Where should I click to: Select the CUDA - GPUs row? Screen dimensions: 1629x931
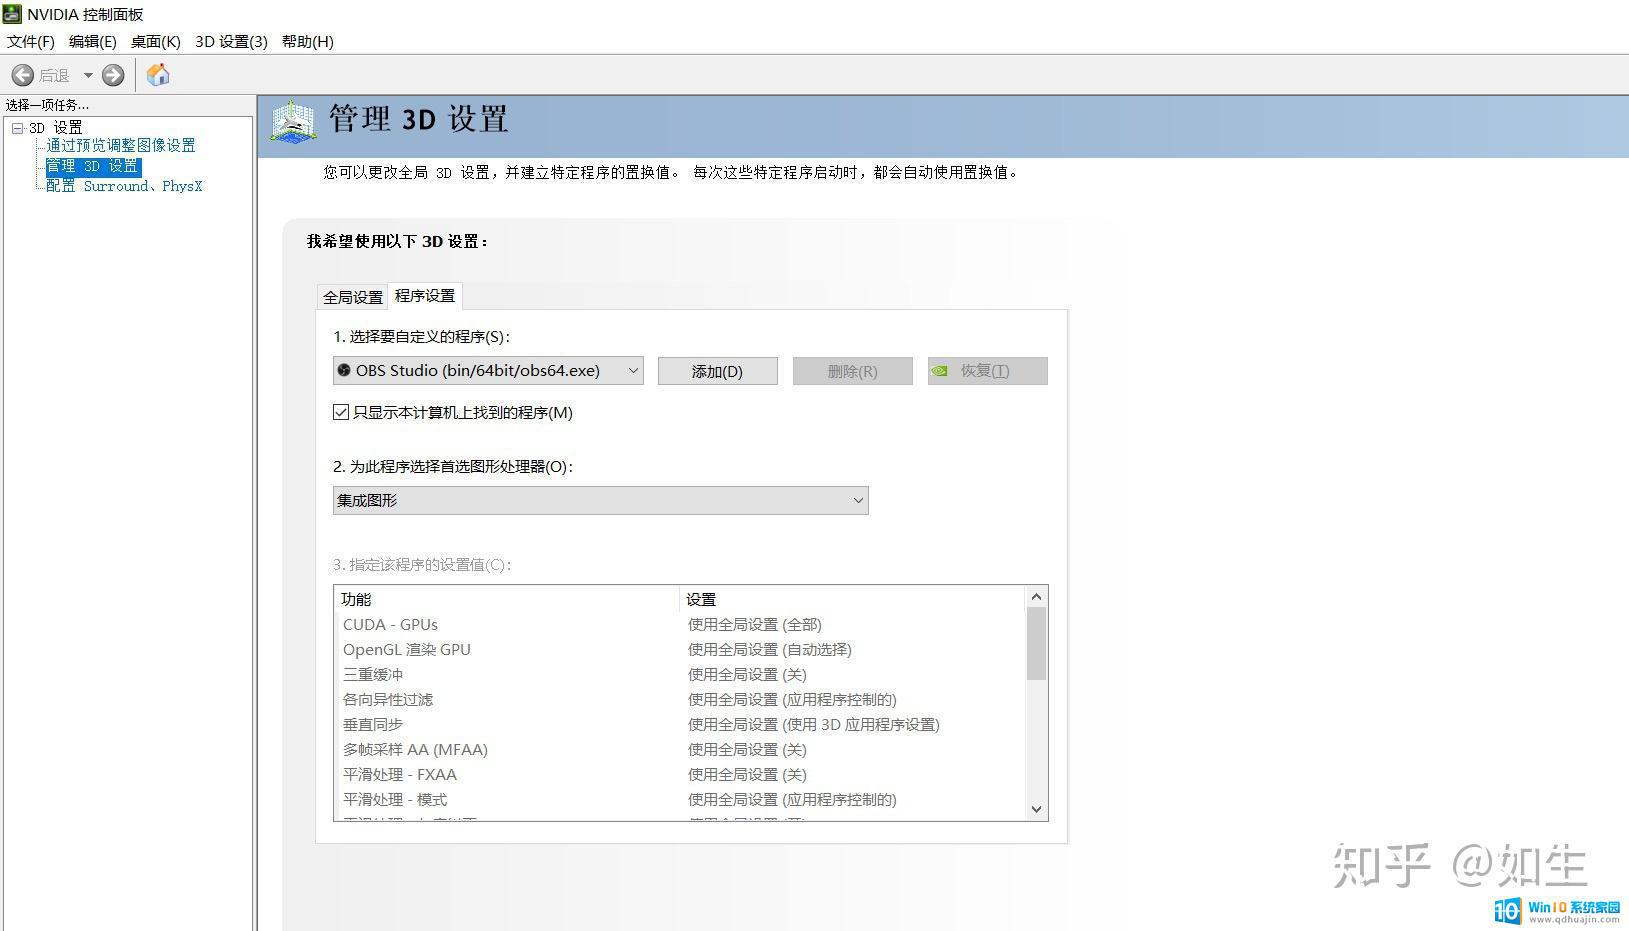pyautogui.click(x=680, y=624)
